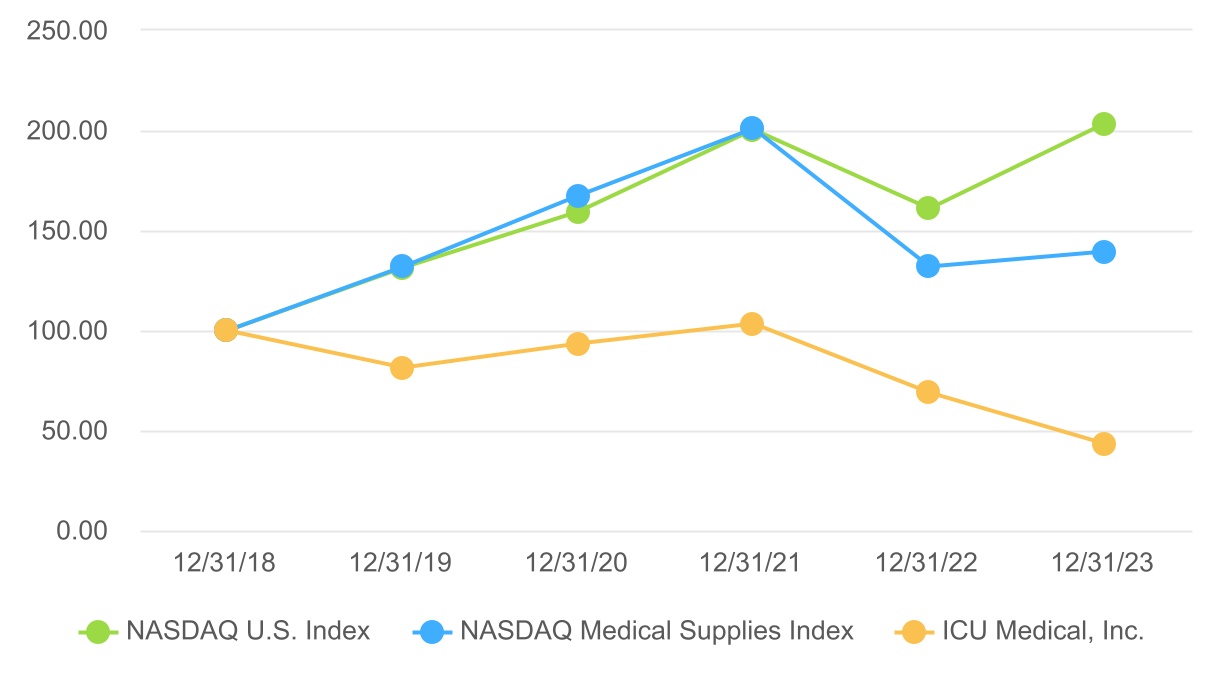Click the 12/31/23 x-axis label
Screen dimensions: 1222x686
(1103, 564)
